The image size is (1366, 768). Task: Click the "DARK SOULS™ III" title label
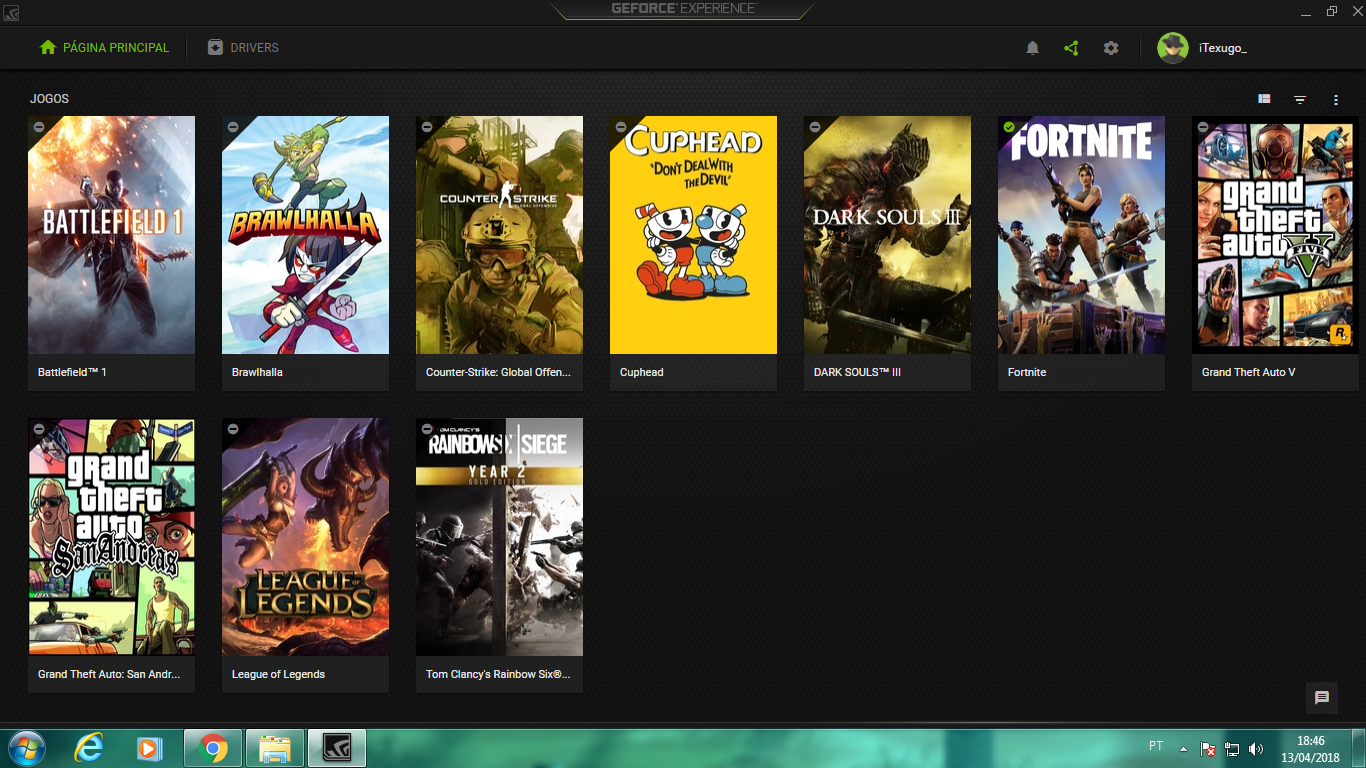coord(858,372)
